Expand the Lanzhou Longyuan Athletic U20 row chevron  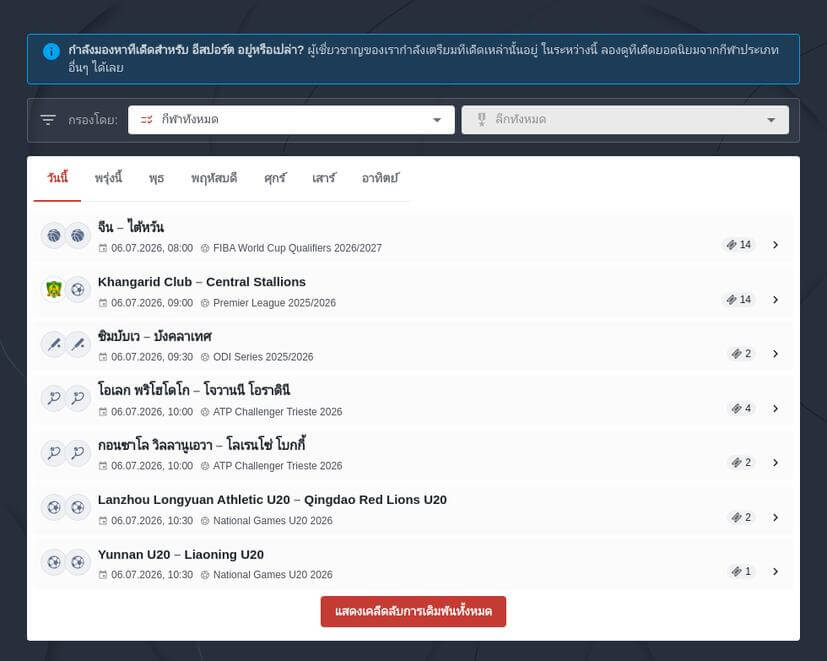click(775, 518)
